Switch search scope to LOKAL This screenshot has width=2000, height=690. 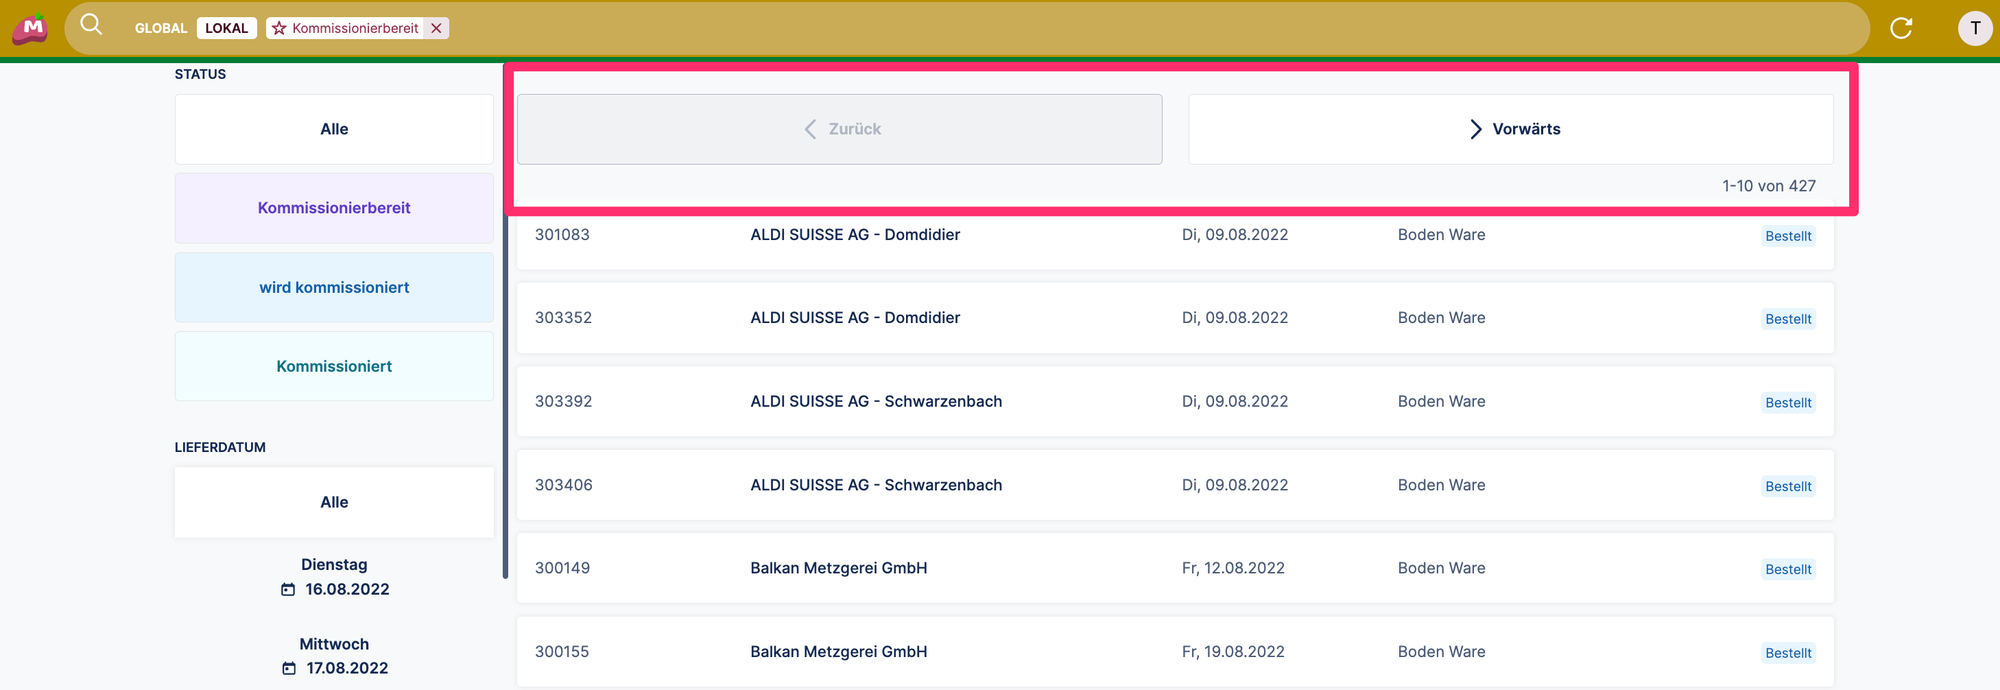(x=226, y=28)
